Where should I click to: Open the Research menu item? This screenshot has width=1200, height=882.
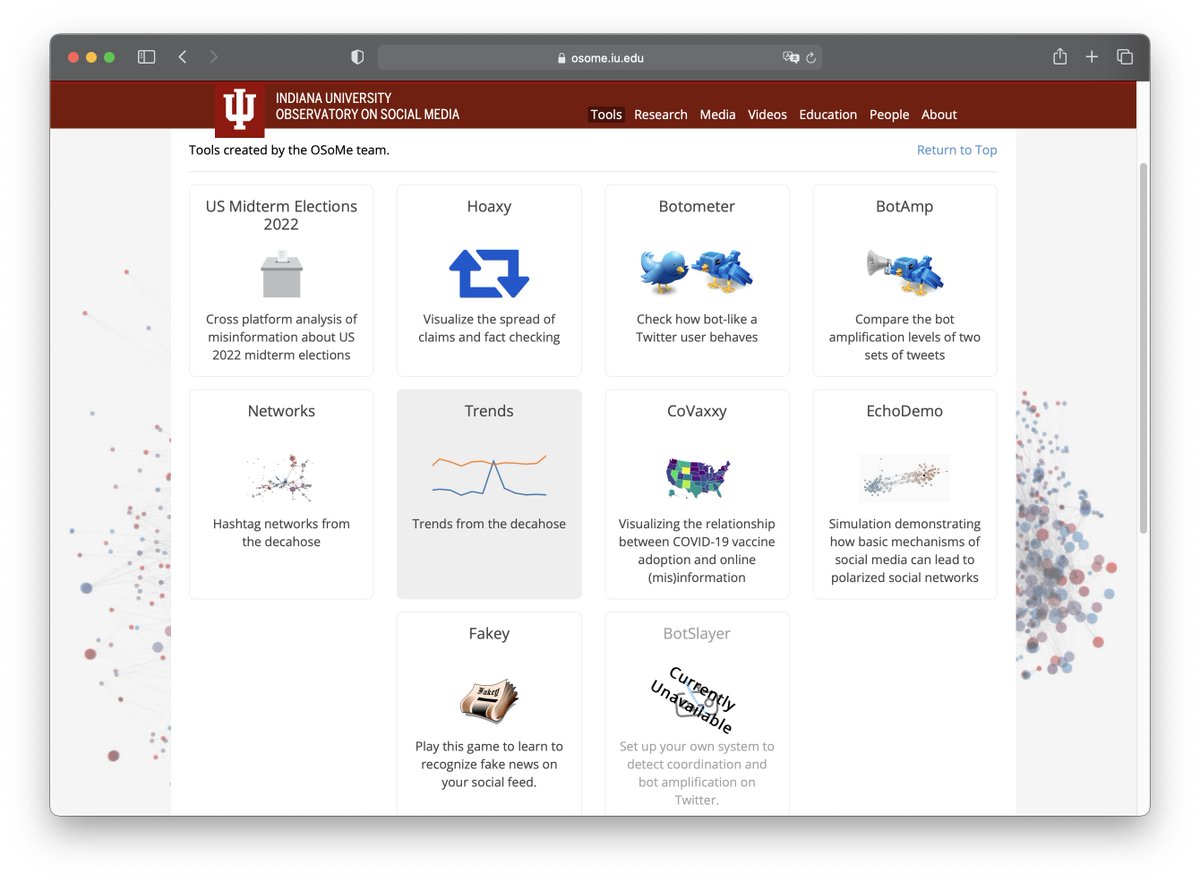(661, 114)
